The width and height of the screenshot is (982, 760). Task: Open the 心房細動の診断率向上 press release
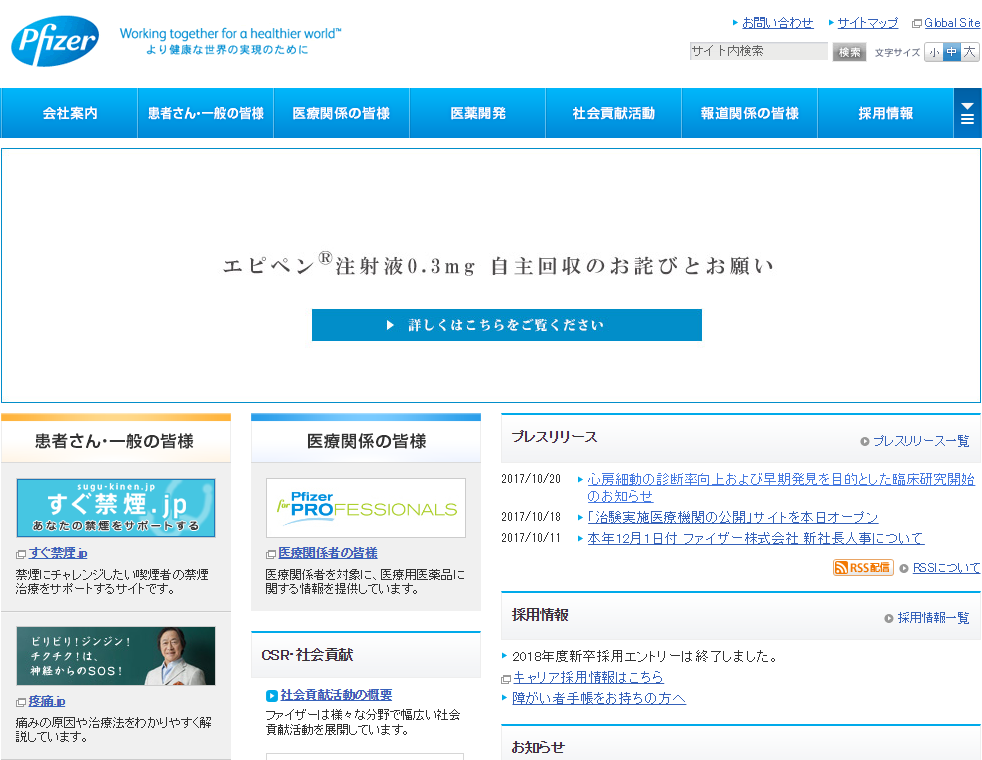click(780, 488)
